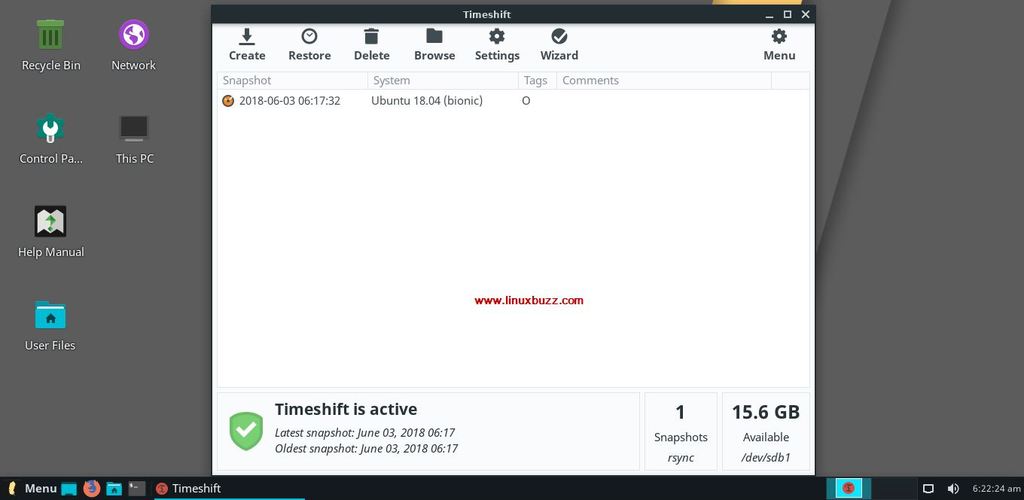1024x500 pixels.
Task: Minimize the Timeshift window
Action: (769, 14)
